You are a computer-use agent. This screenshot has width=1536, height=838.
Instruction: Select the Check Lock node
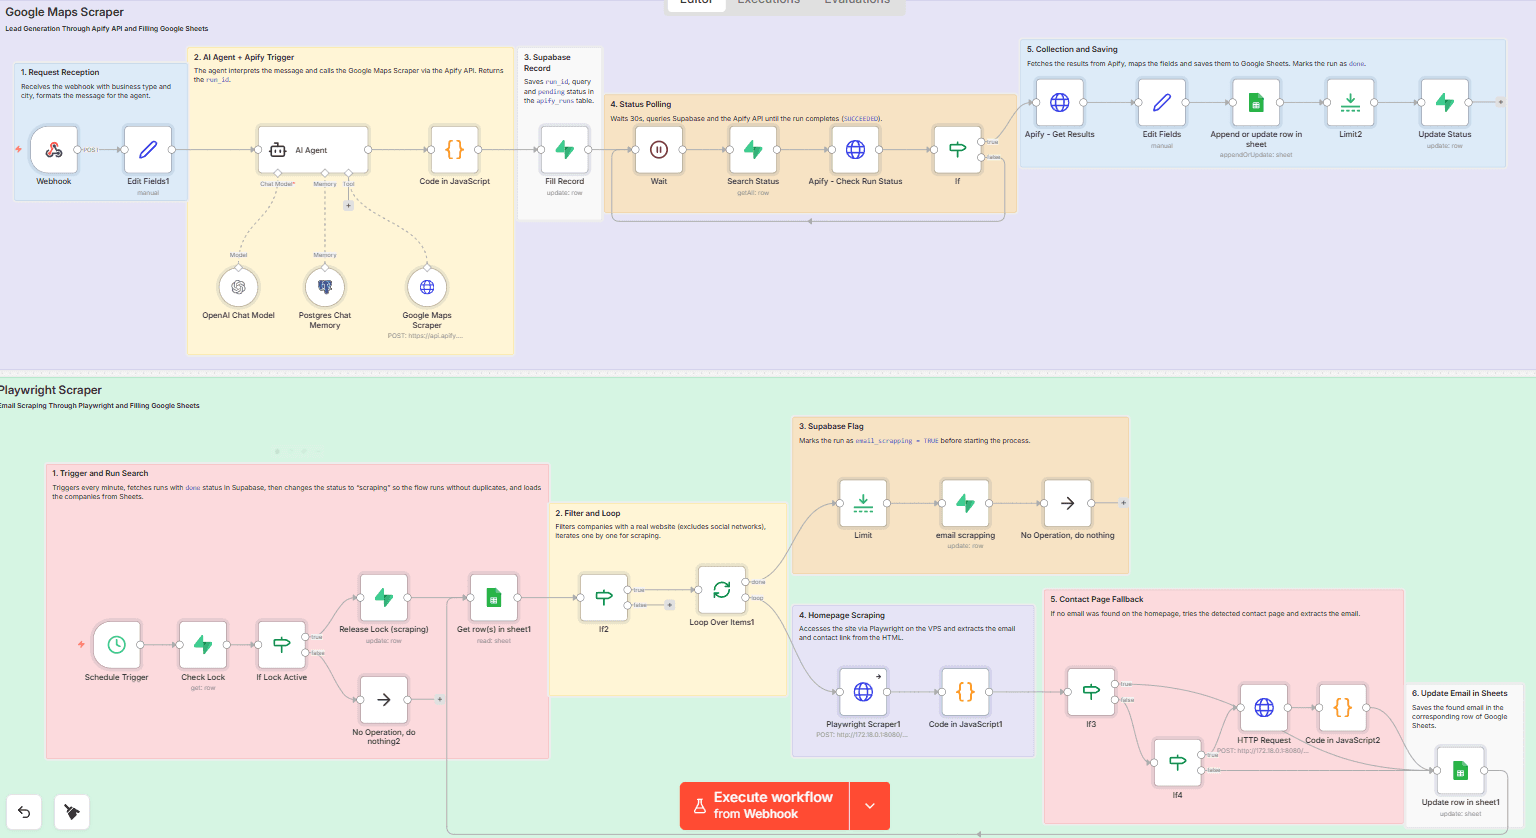click(203, 645)
